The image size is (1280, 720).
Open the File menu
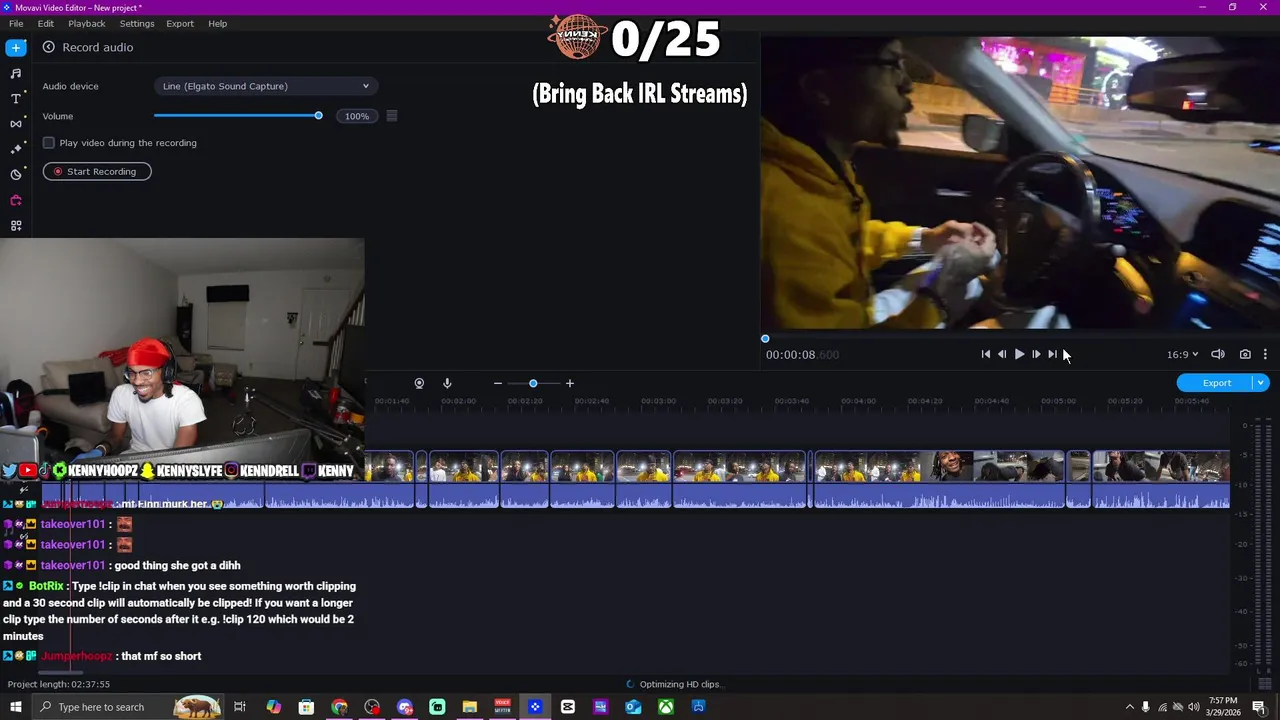[x=16, y=23]
